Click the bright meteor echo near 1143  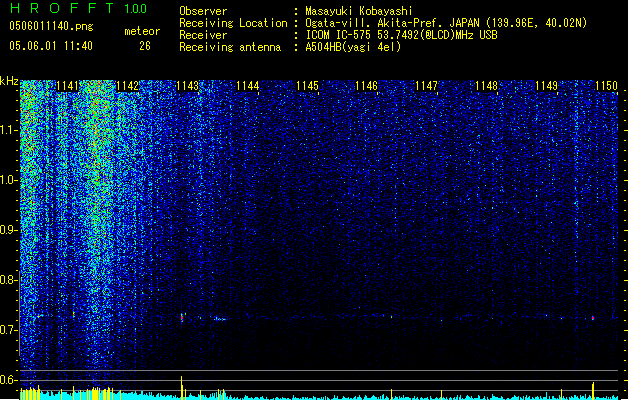pyautogui.click(x=182, y=318)
